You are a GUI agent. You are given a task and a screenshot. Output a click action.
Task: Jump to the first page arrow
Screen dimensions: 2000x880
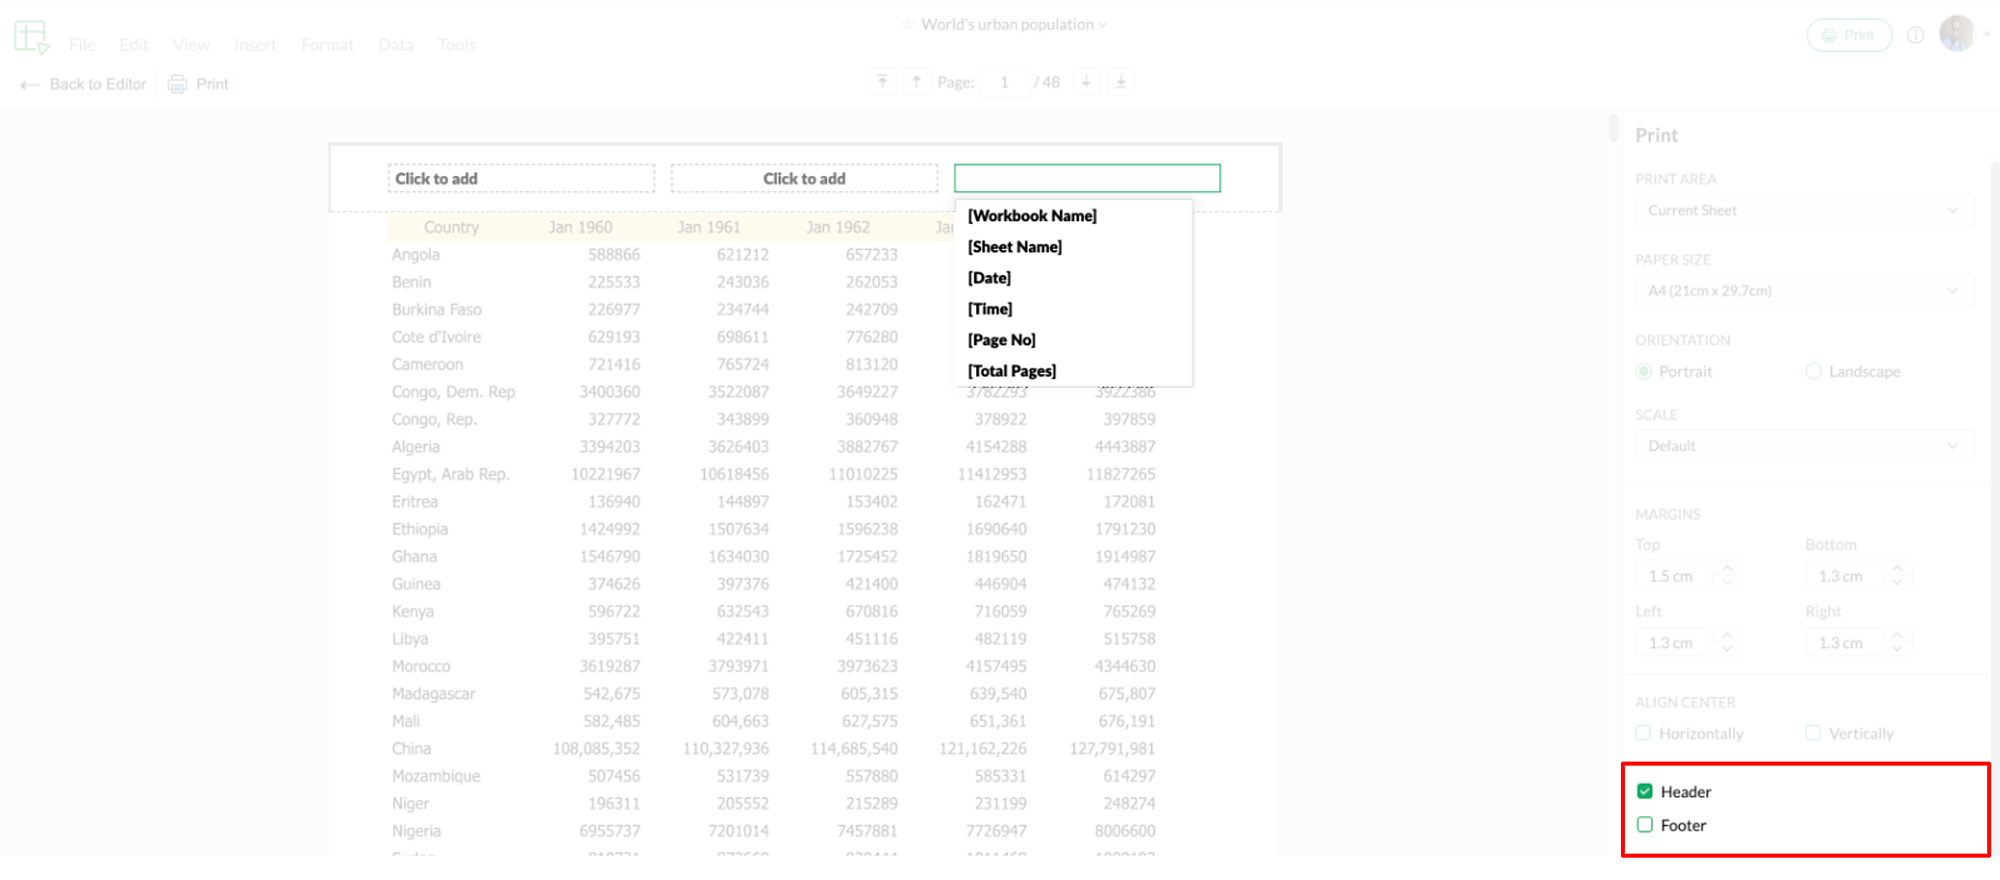pos(882,82)
